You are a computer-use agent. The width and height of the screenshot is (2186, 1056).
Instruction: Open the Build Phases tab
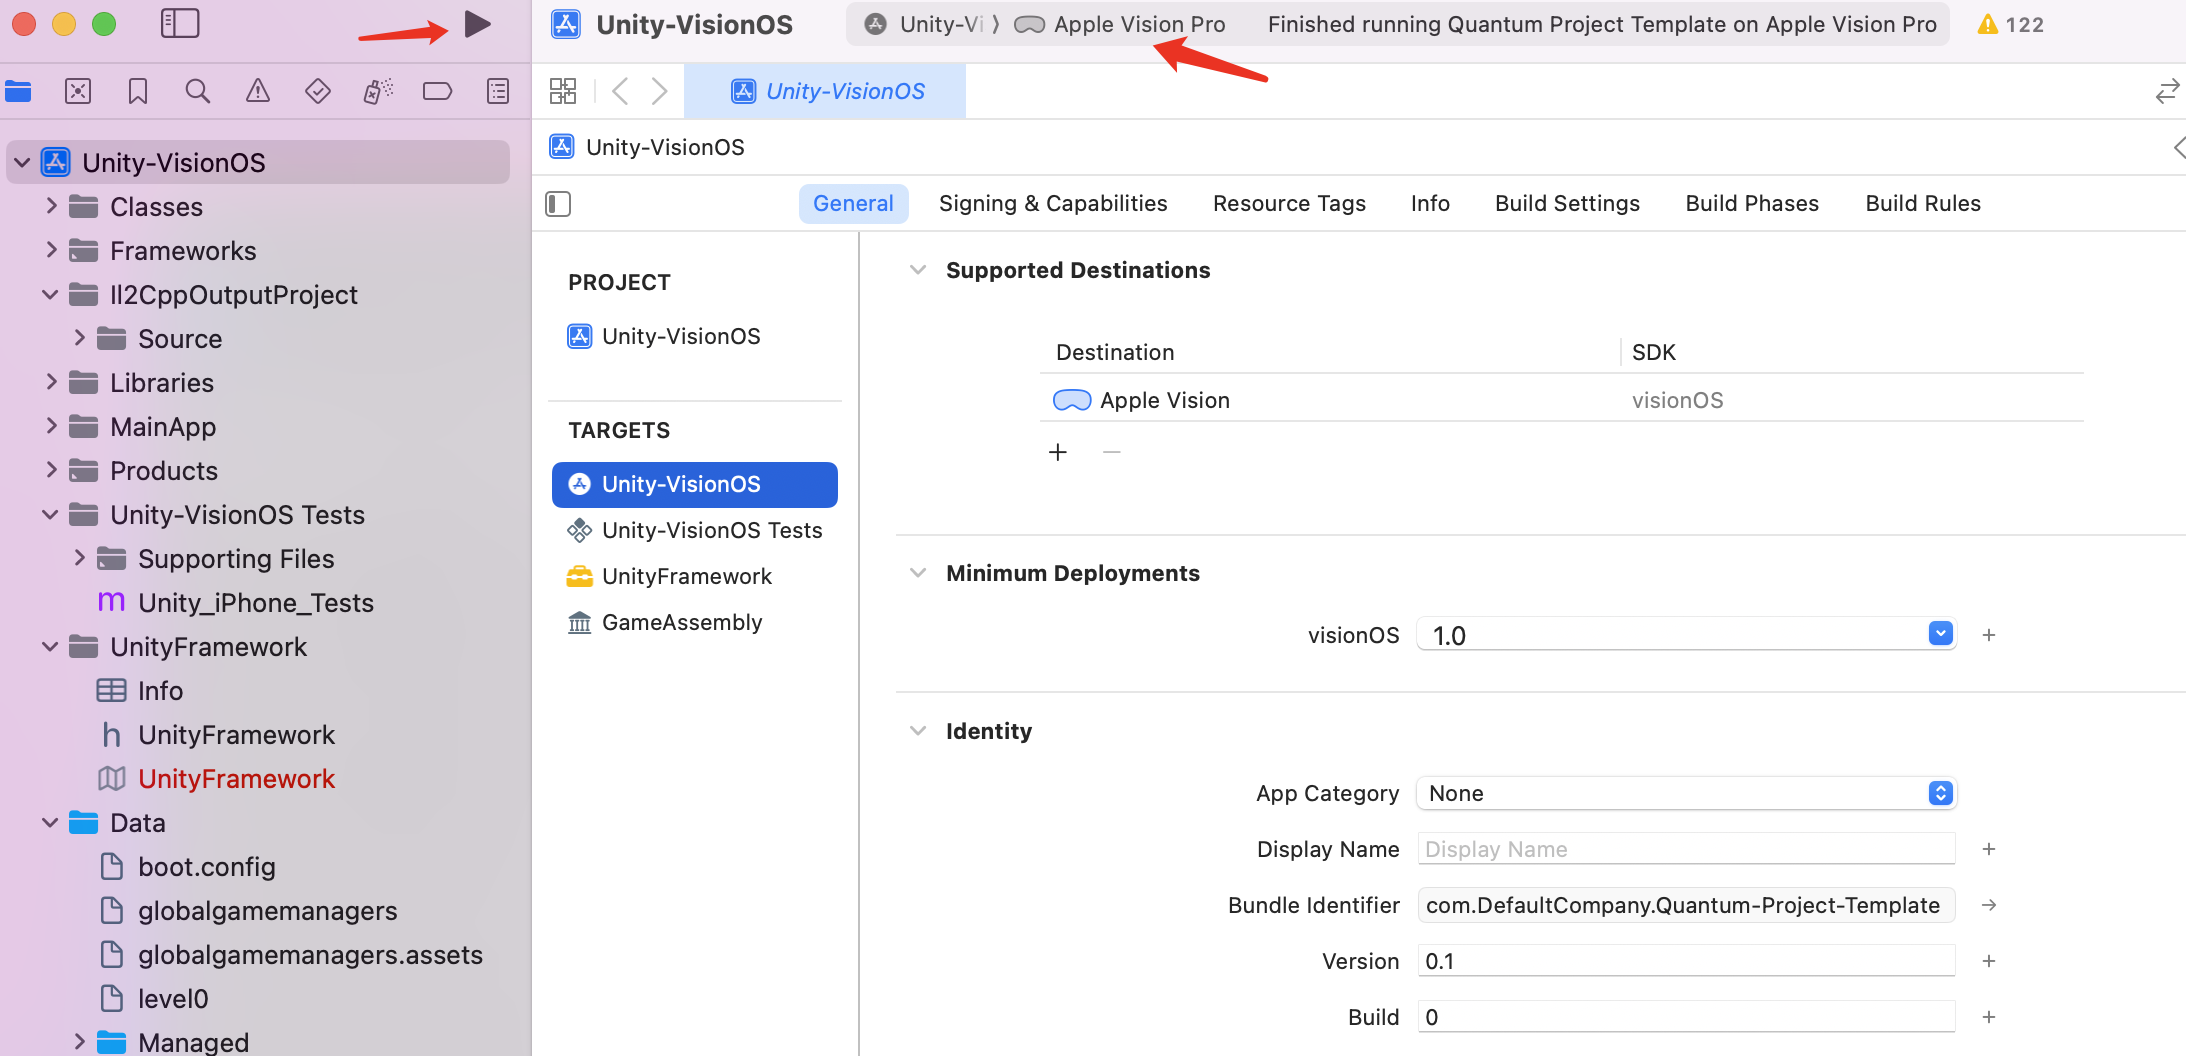(x=1752, y=203)
